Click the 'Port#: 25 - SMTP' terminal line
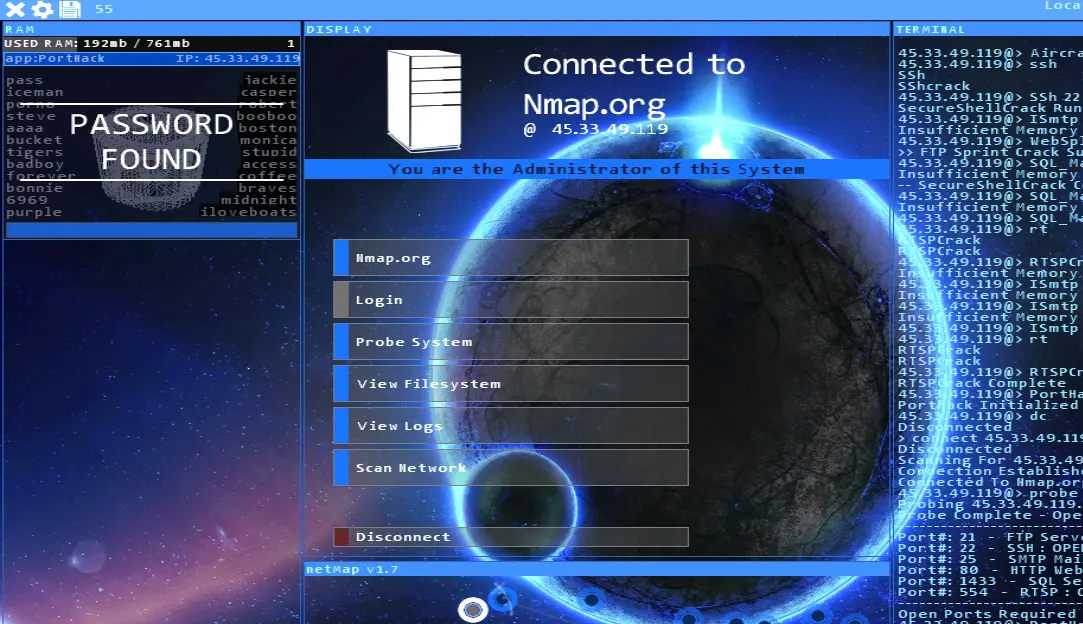The height and width of the screenshot is (624, 1083). tap(990, 559)
